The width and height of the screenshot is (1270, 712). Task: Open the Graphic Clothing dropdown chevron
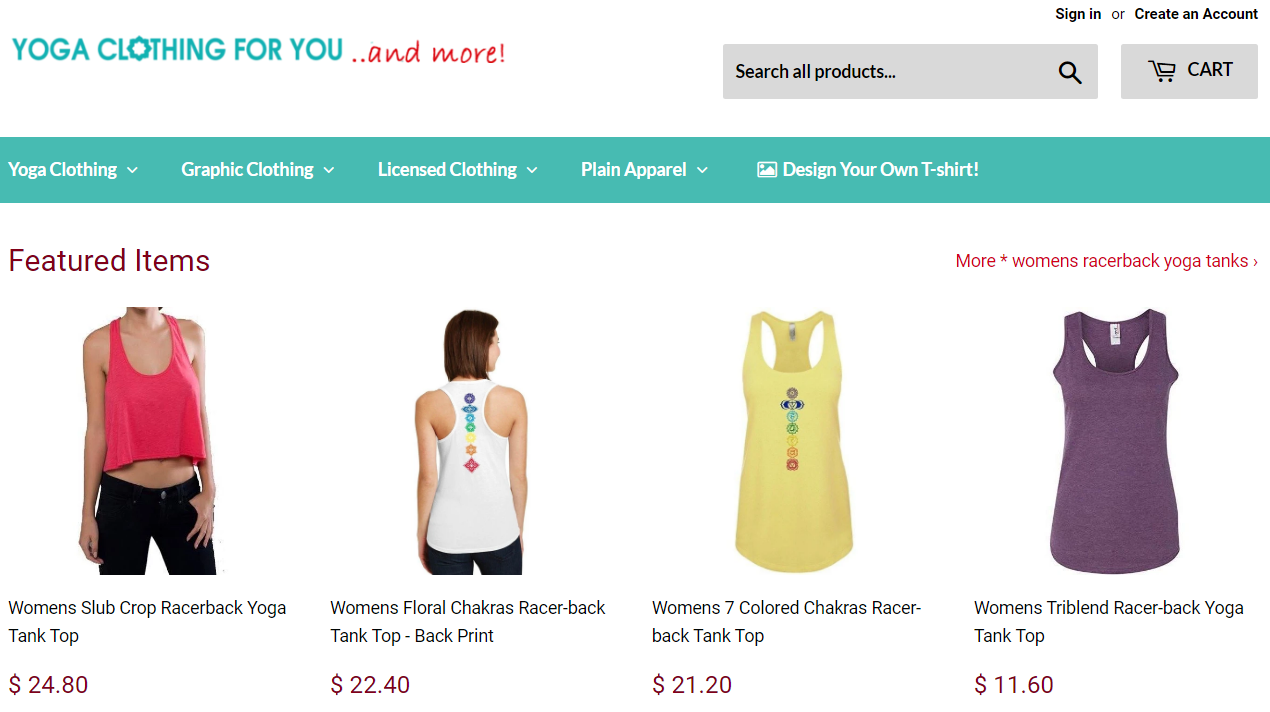pyautogui.click(x=328, y=170)
